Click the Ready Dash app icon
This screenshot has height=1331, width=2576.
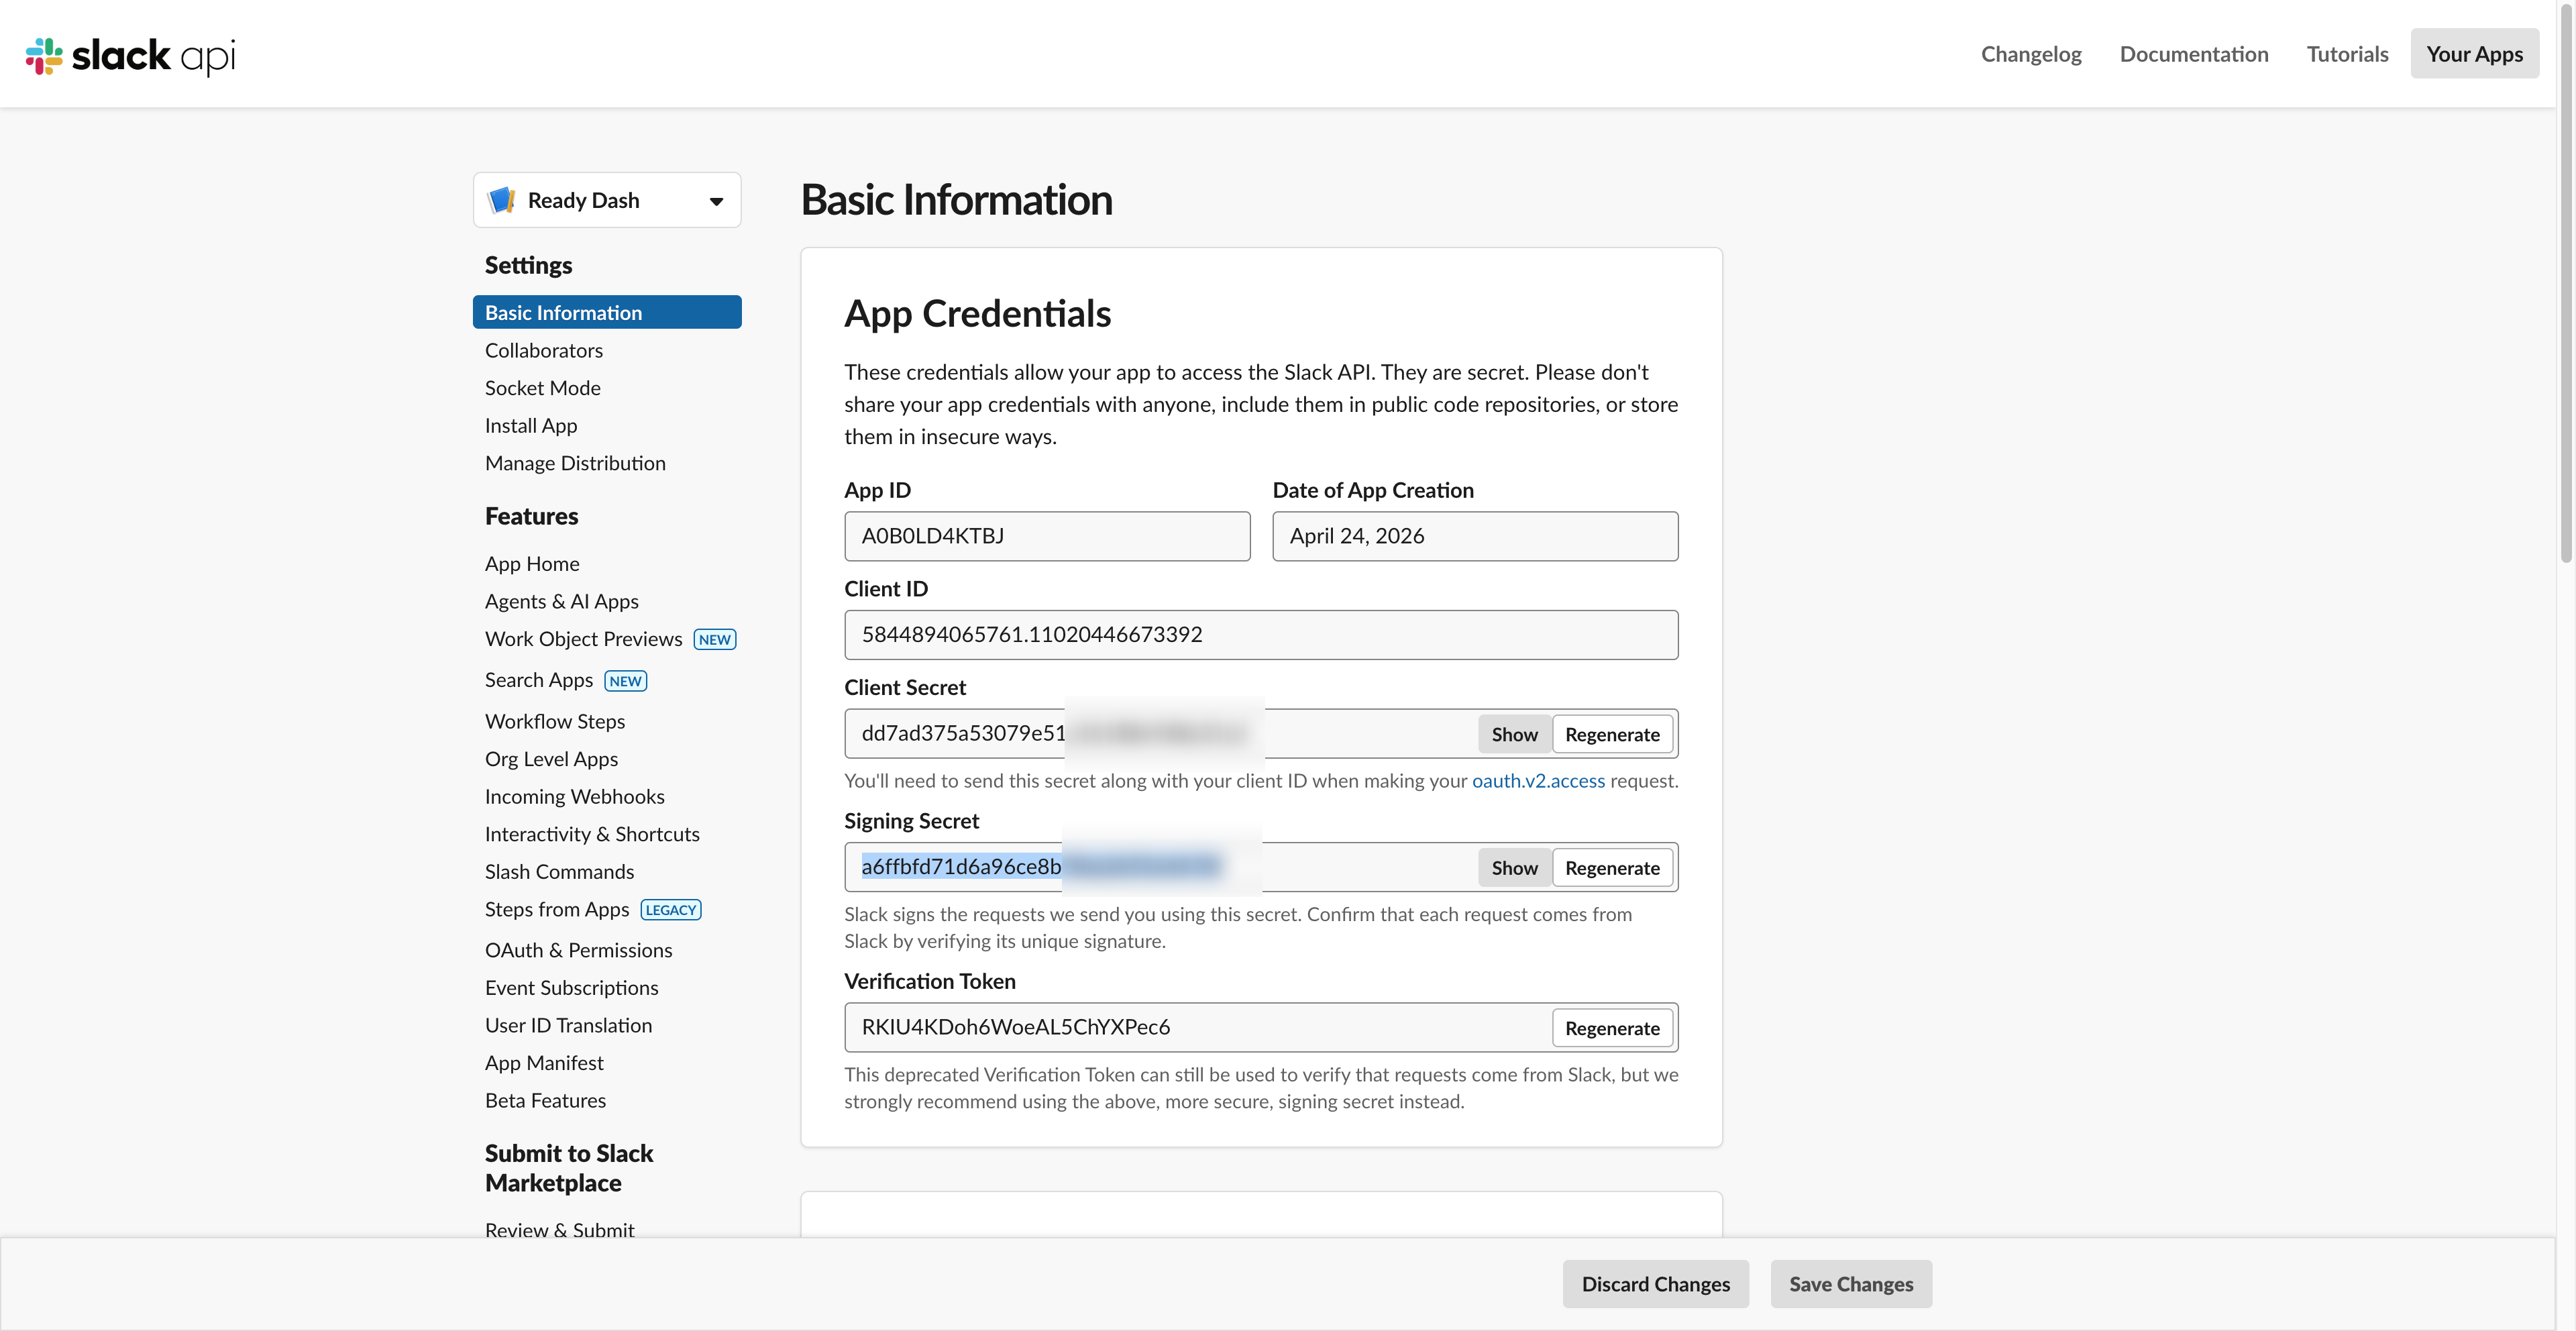pos(501,200)
